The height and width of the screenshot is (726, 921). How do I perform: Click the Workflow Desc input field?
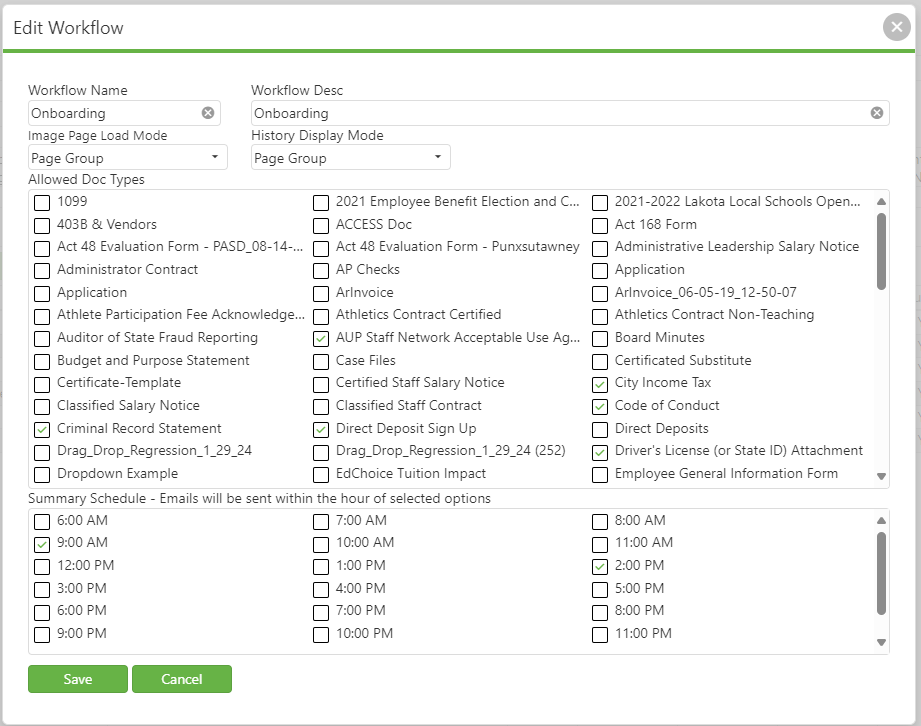point(570,113)
